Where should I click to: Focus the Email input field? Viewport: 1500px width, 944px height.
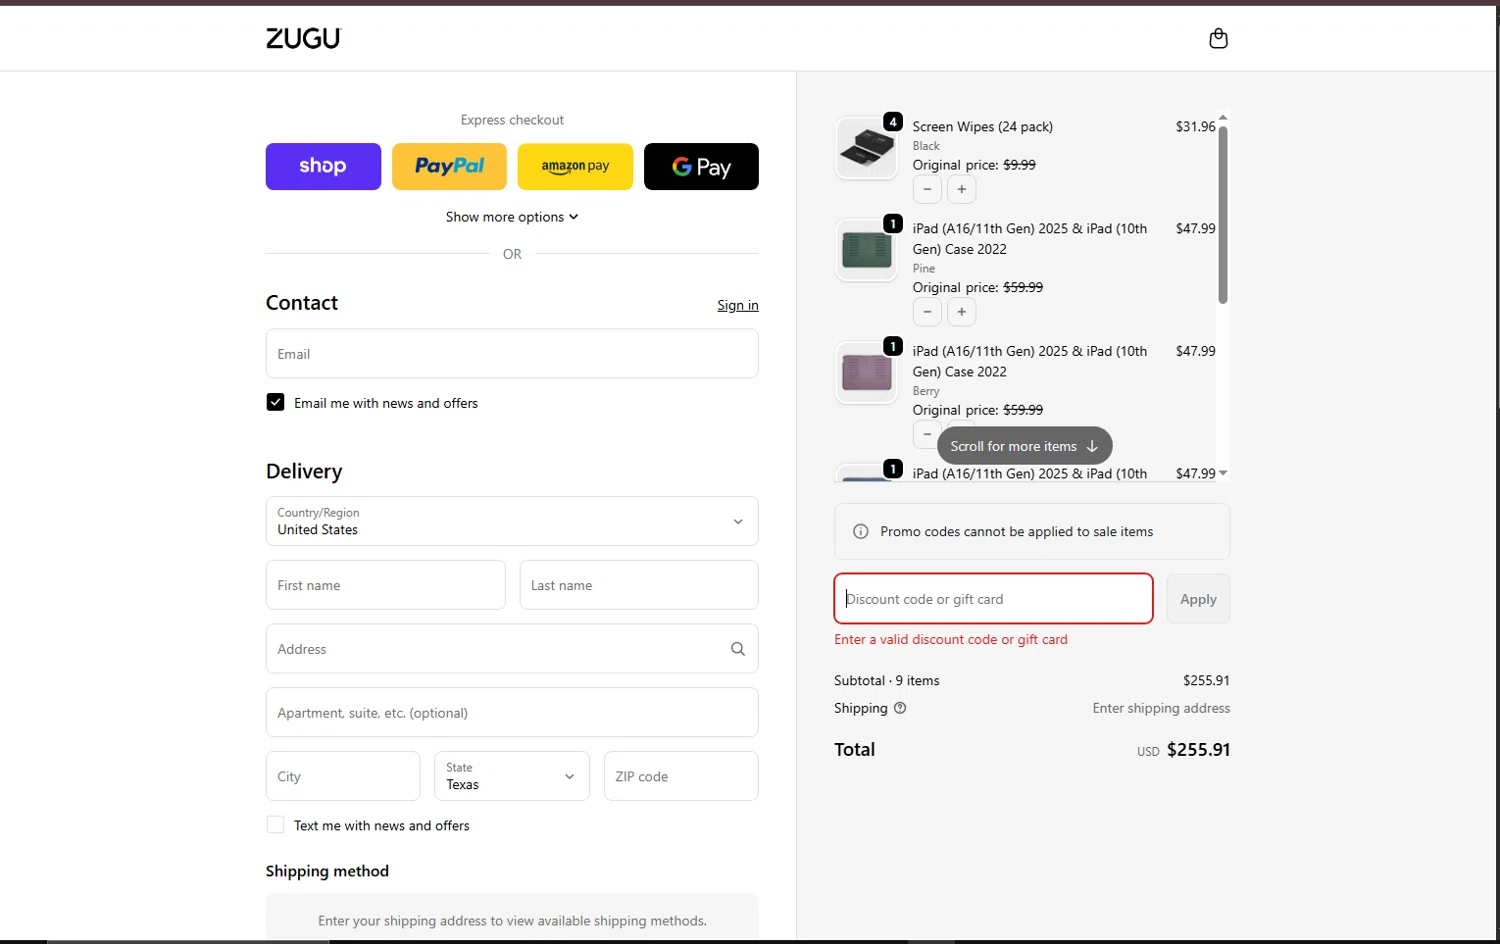512,354
